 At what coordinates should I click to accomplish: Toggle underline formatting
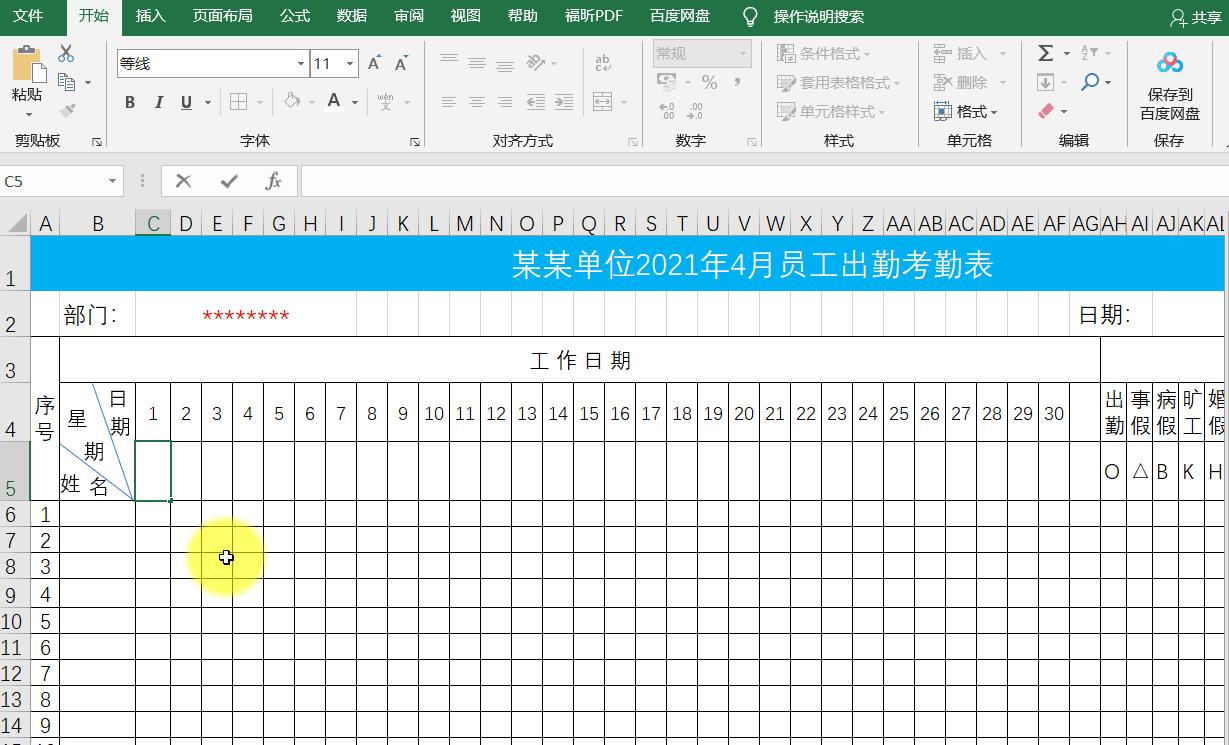point(188,102)
